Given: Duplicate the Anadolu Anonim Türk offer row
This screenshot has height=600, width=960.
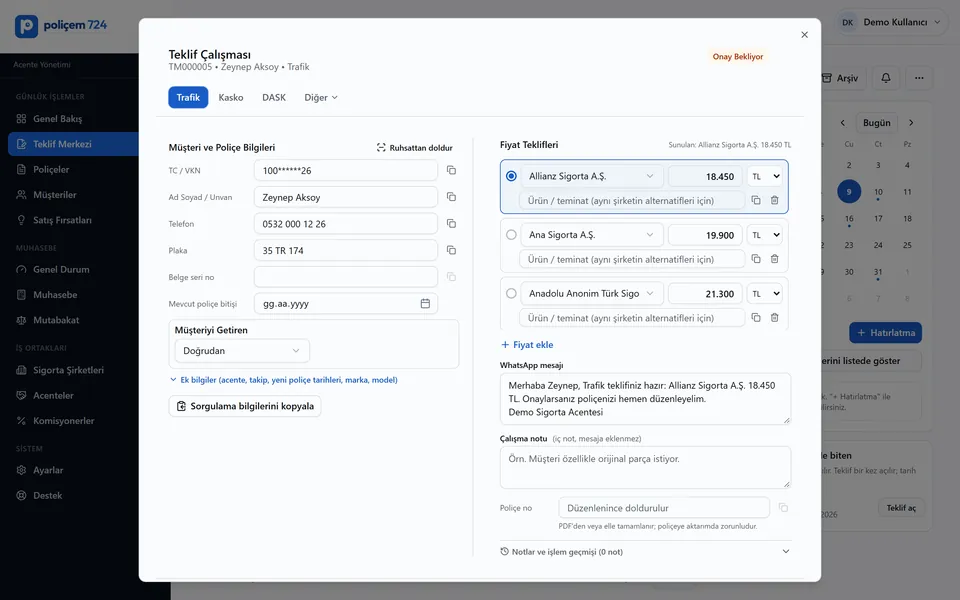Looking at the screenshot, I should [x=756, y=318].
